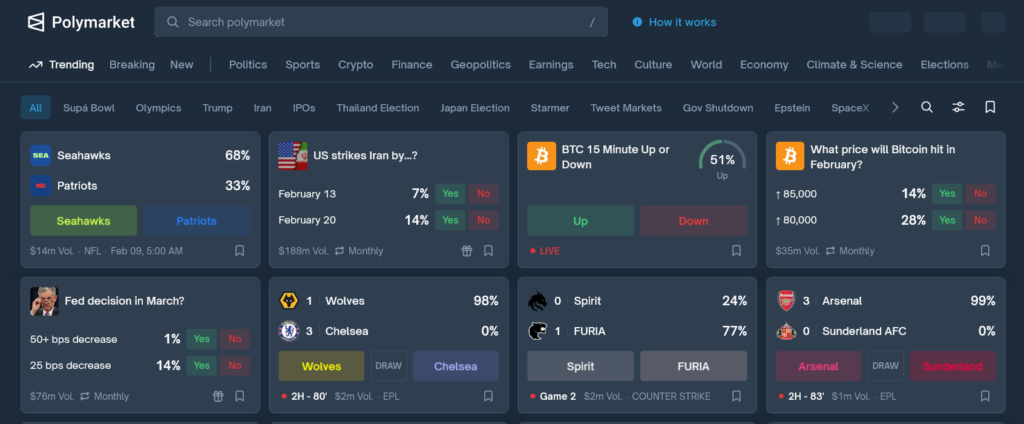1024x424 pixels.
Task: Open the bookmarks icon in the filter row
Action: 990,107
